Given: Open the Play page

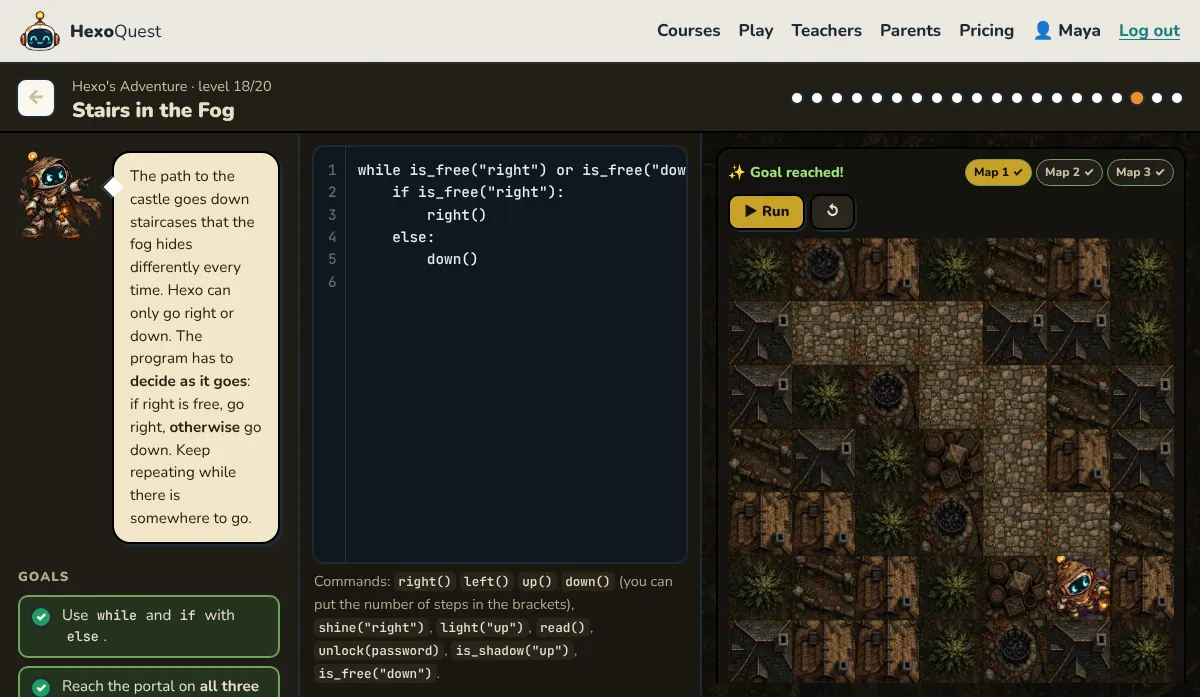Looking at the screenshot, I should click(x=756, y=31).
